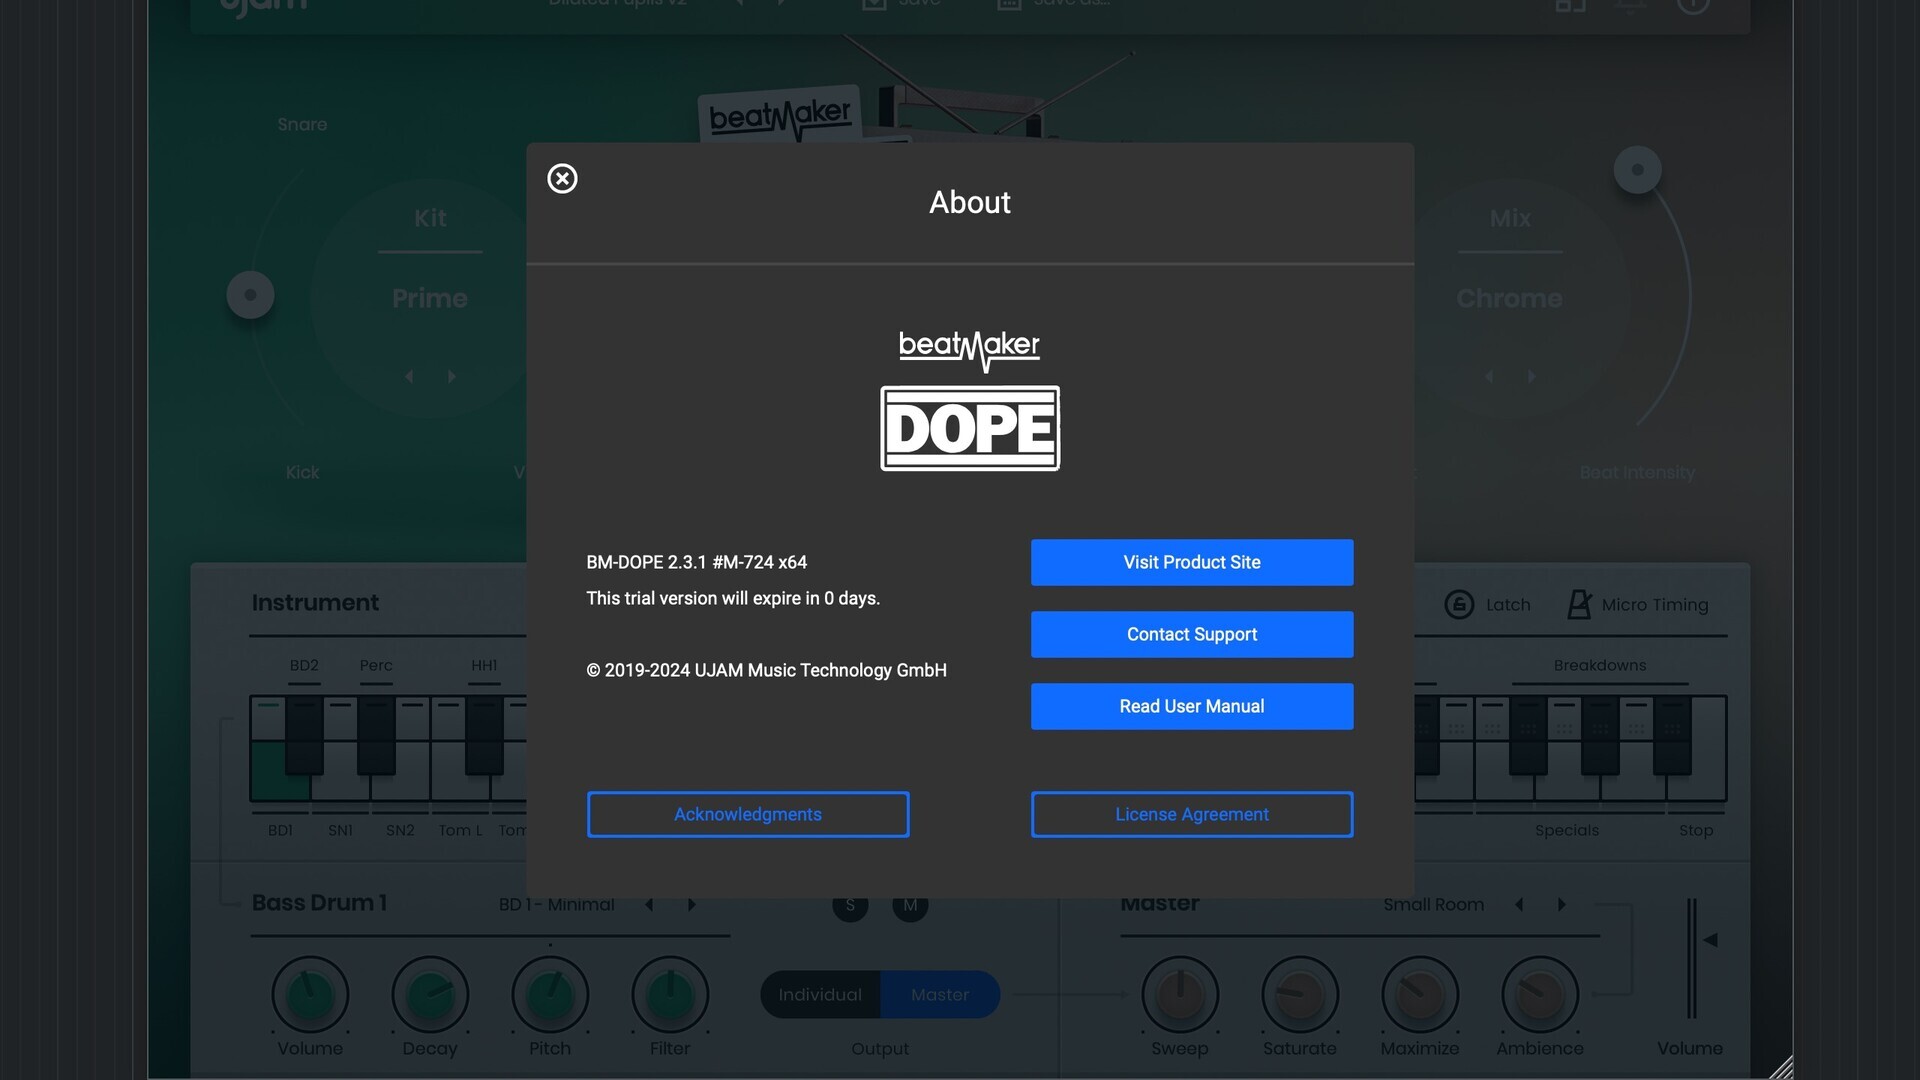
Task: Select next Master room preset
Action: click(1561, 904)
